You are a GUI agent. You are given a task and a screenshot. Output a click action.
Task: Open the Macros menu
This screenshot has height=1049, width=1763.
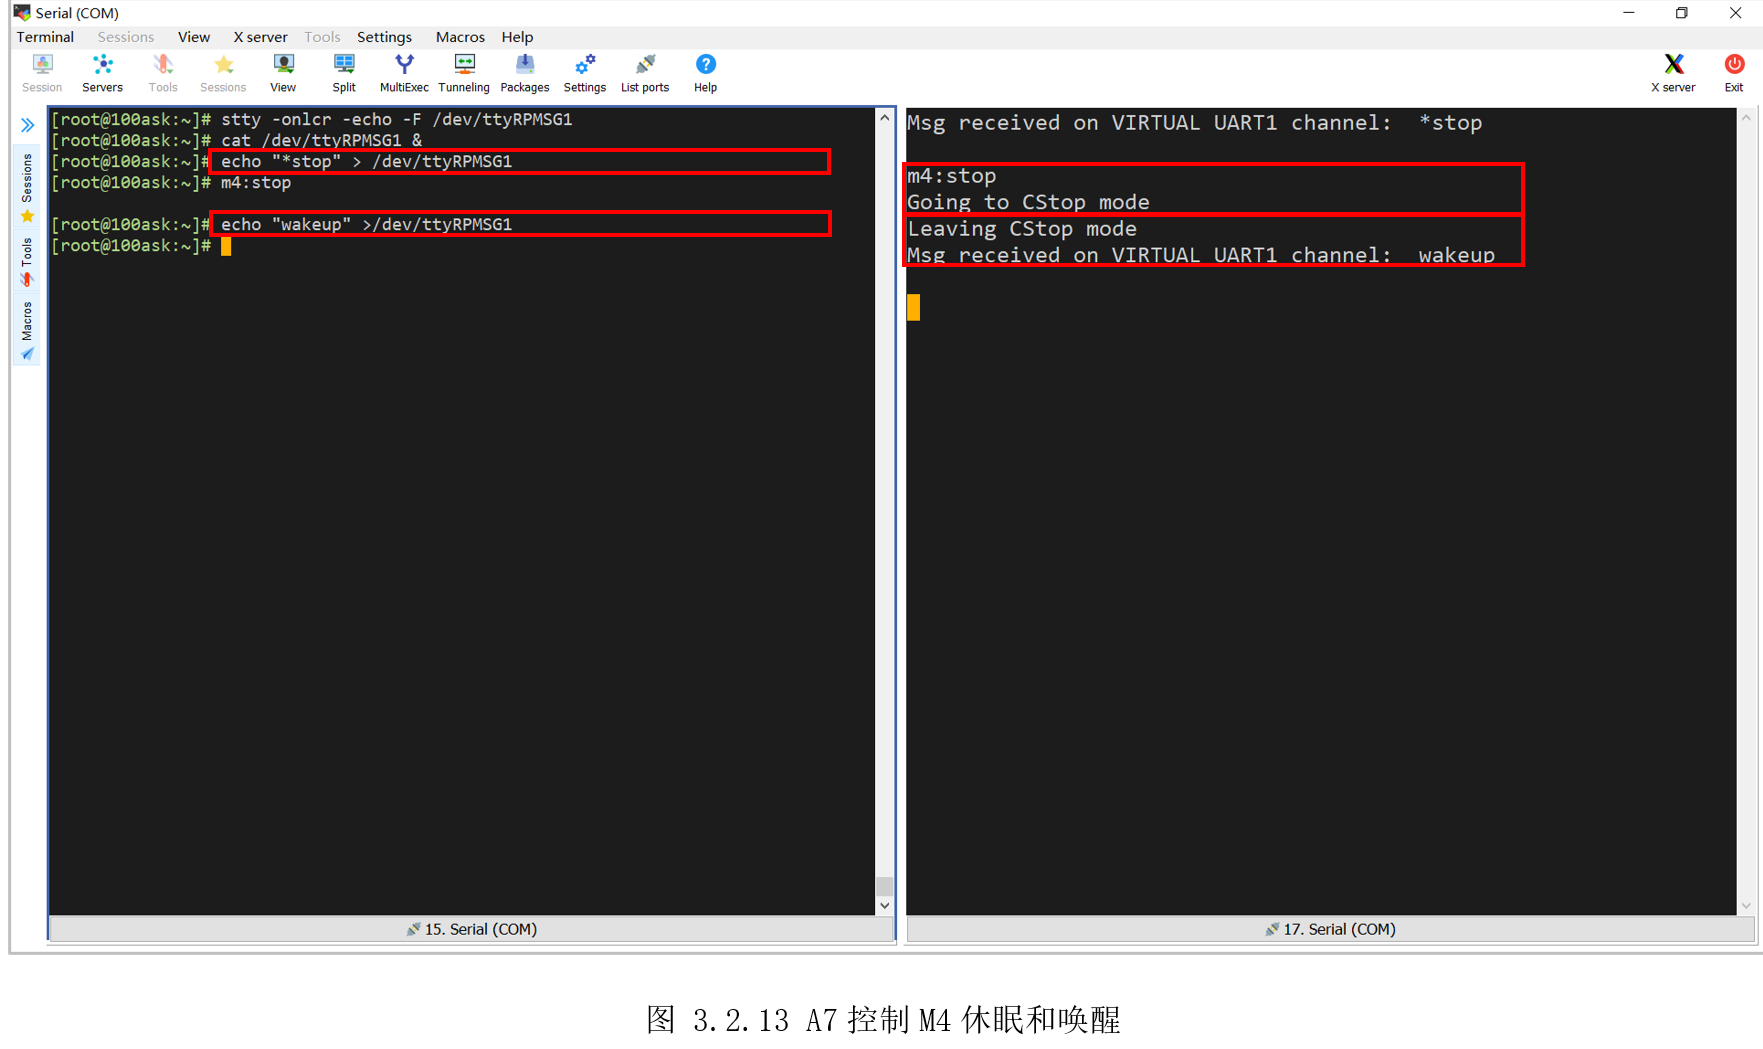tap(460, 37)
